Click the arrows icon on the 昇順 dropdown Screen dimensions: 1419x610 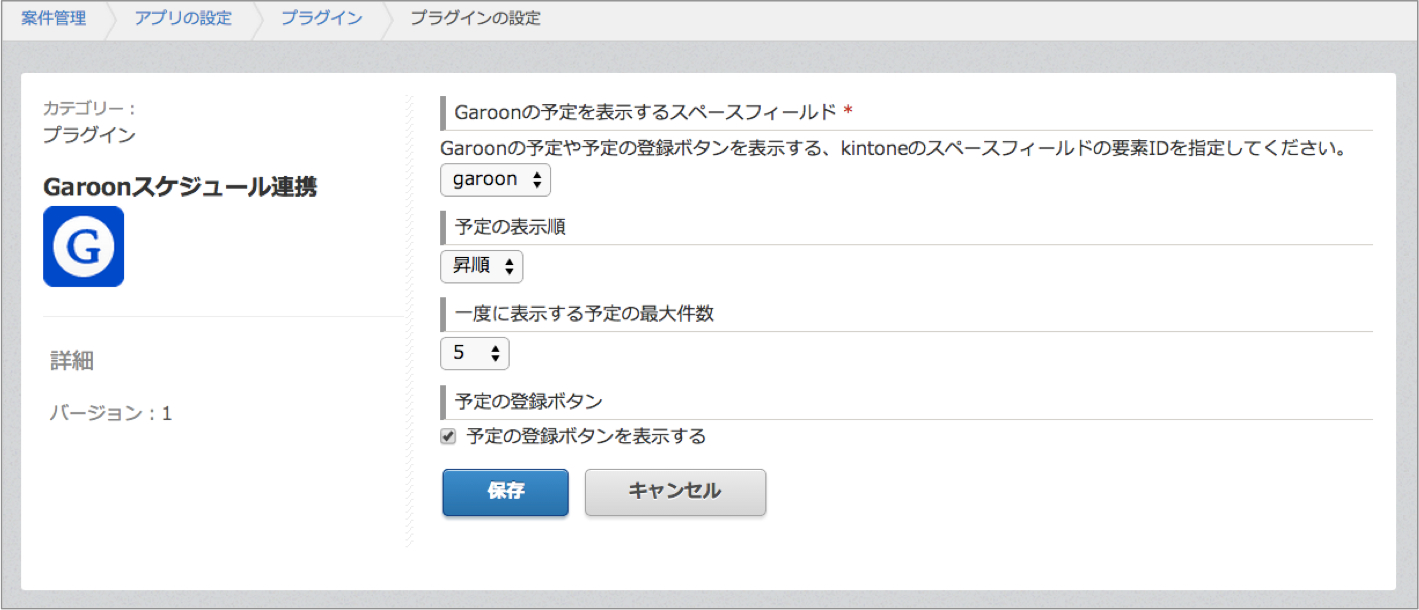(510, 266)
